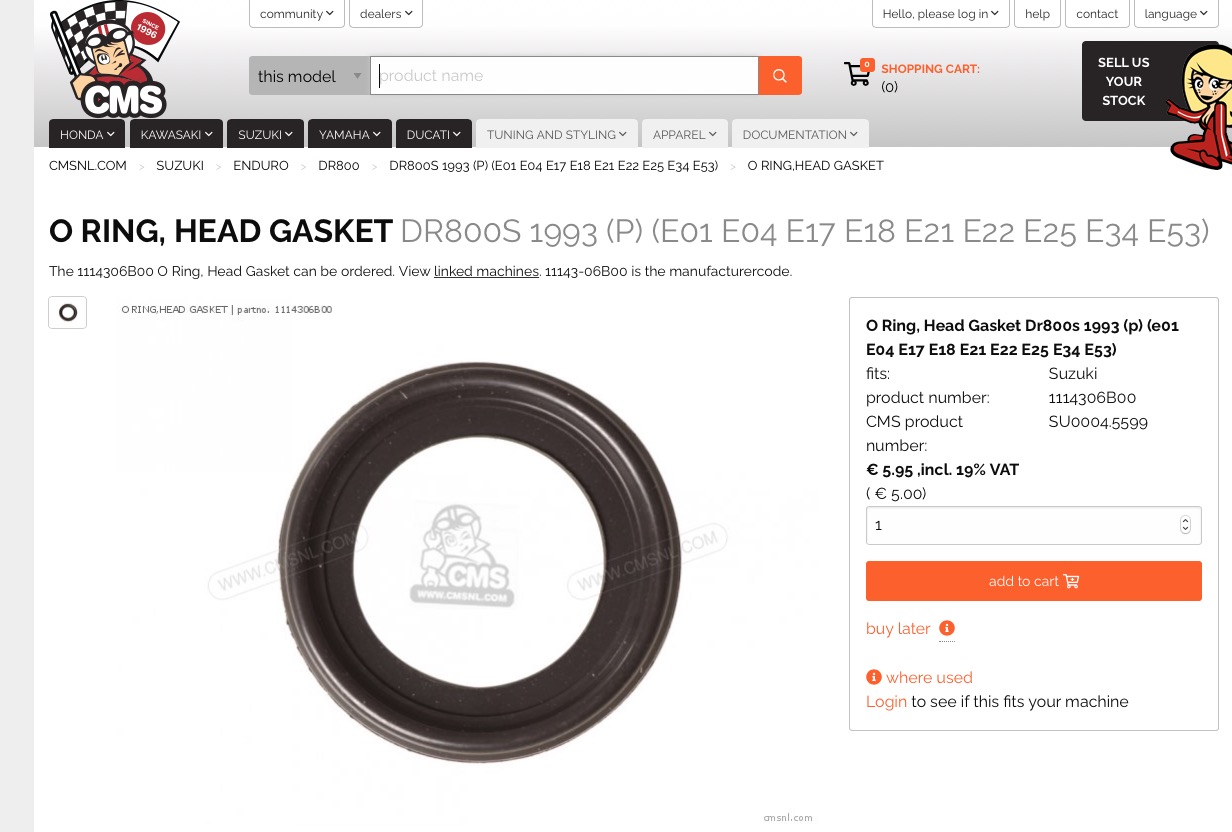The height and width of the screenshot is (832, 1232).
Task: Open the shopping cart icon
Action: [858, 73]
